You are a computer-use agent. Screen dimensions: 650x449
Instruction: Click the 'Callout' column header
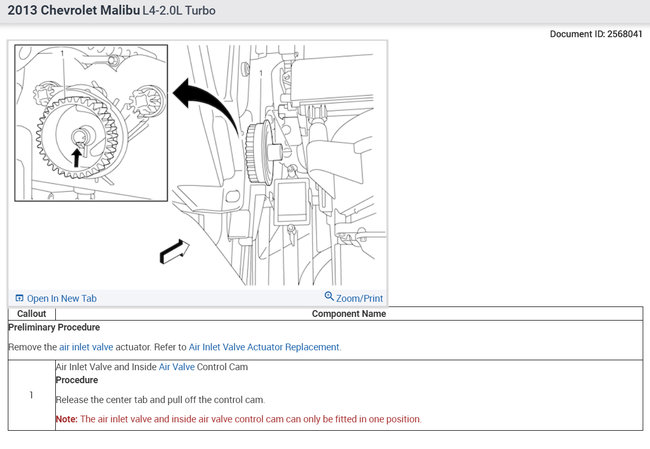click(32, 314)
